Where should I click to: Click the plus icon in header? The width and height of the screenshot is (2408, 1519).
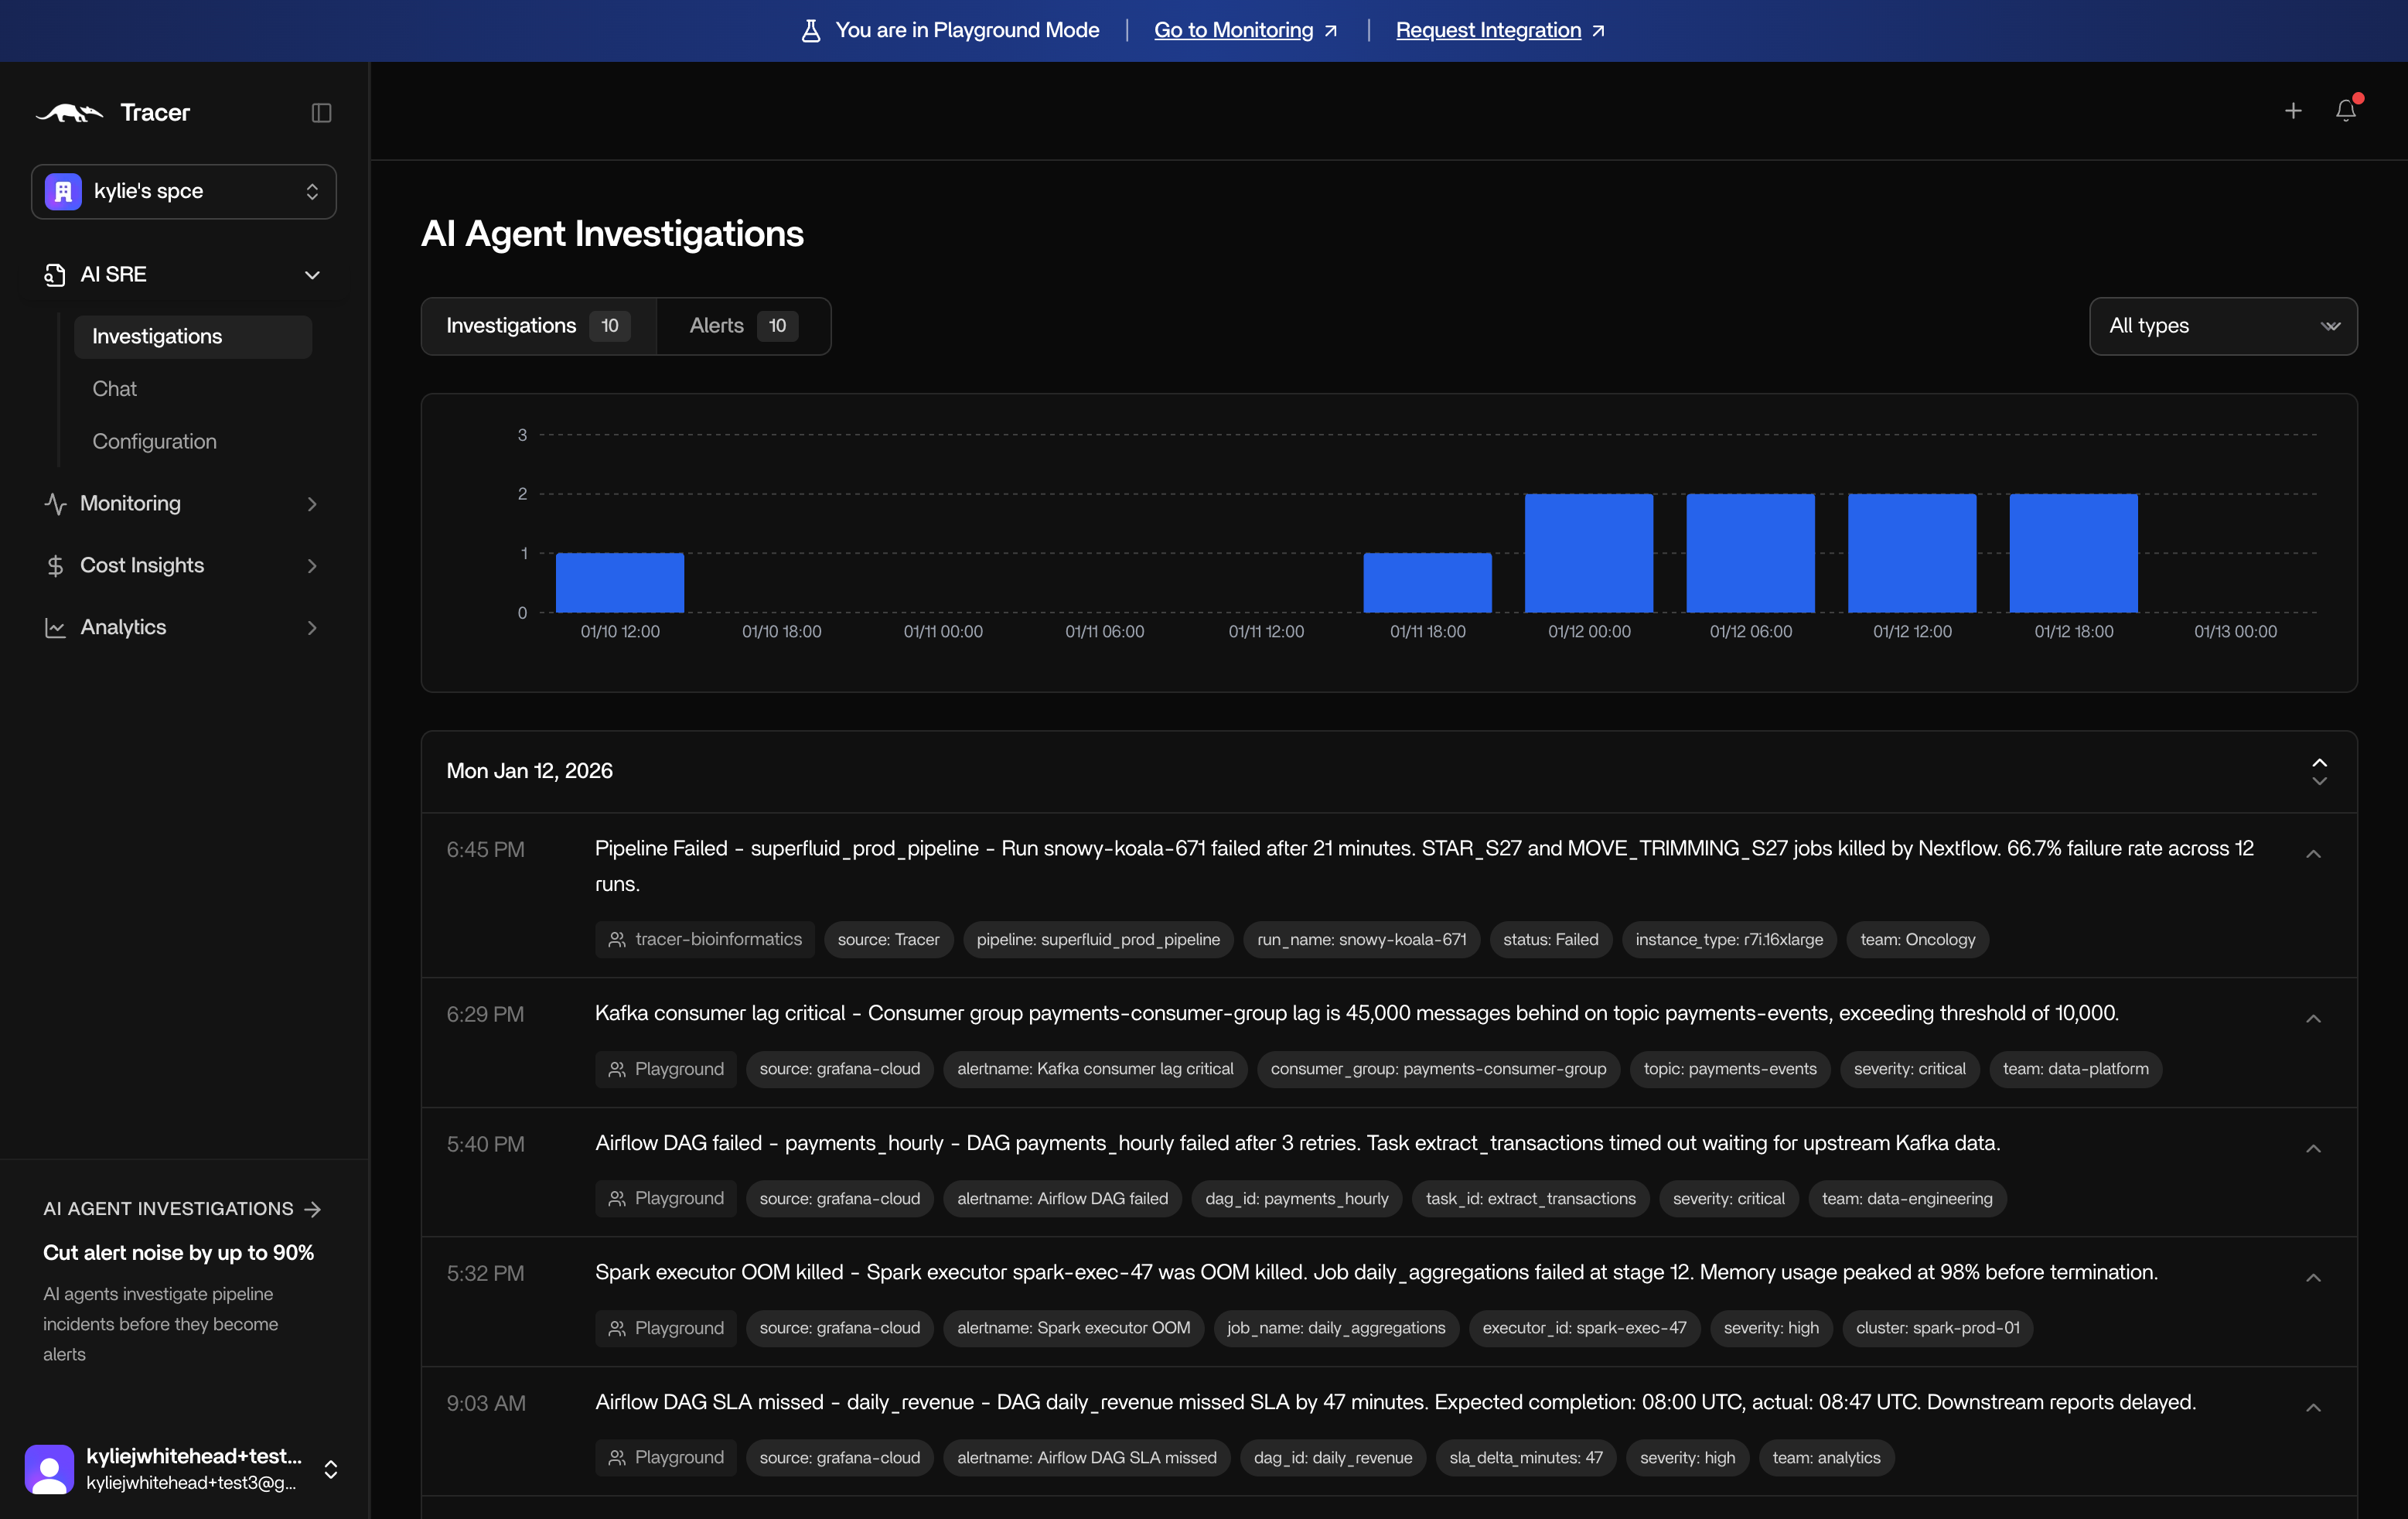coord(2293,111)
